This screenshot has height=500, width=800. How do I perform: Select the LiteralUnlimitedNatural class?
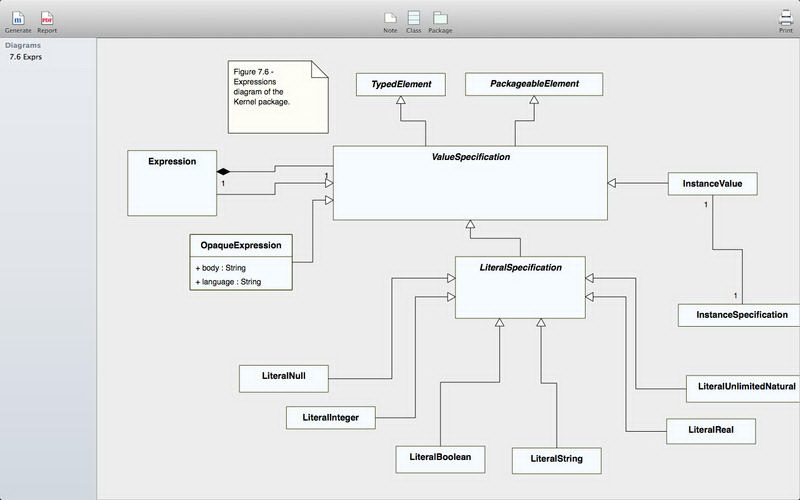point(743,387)
